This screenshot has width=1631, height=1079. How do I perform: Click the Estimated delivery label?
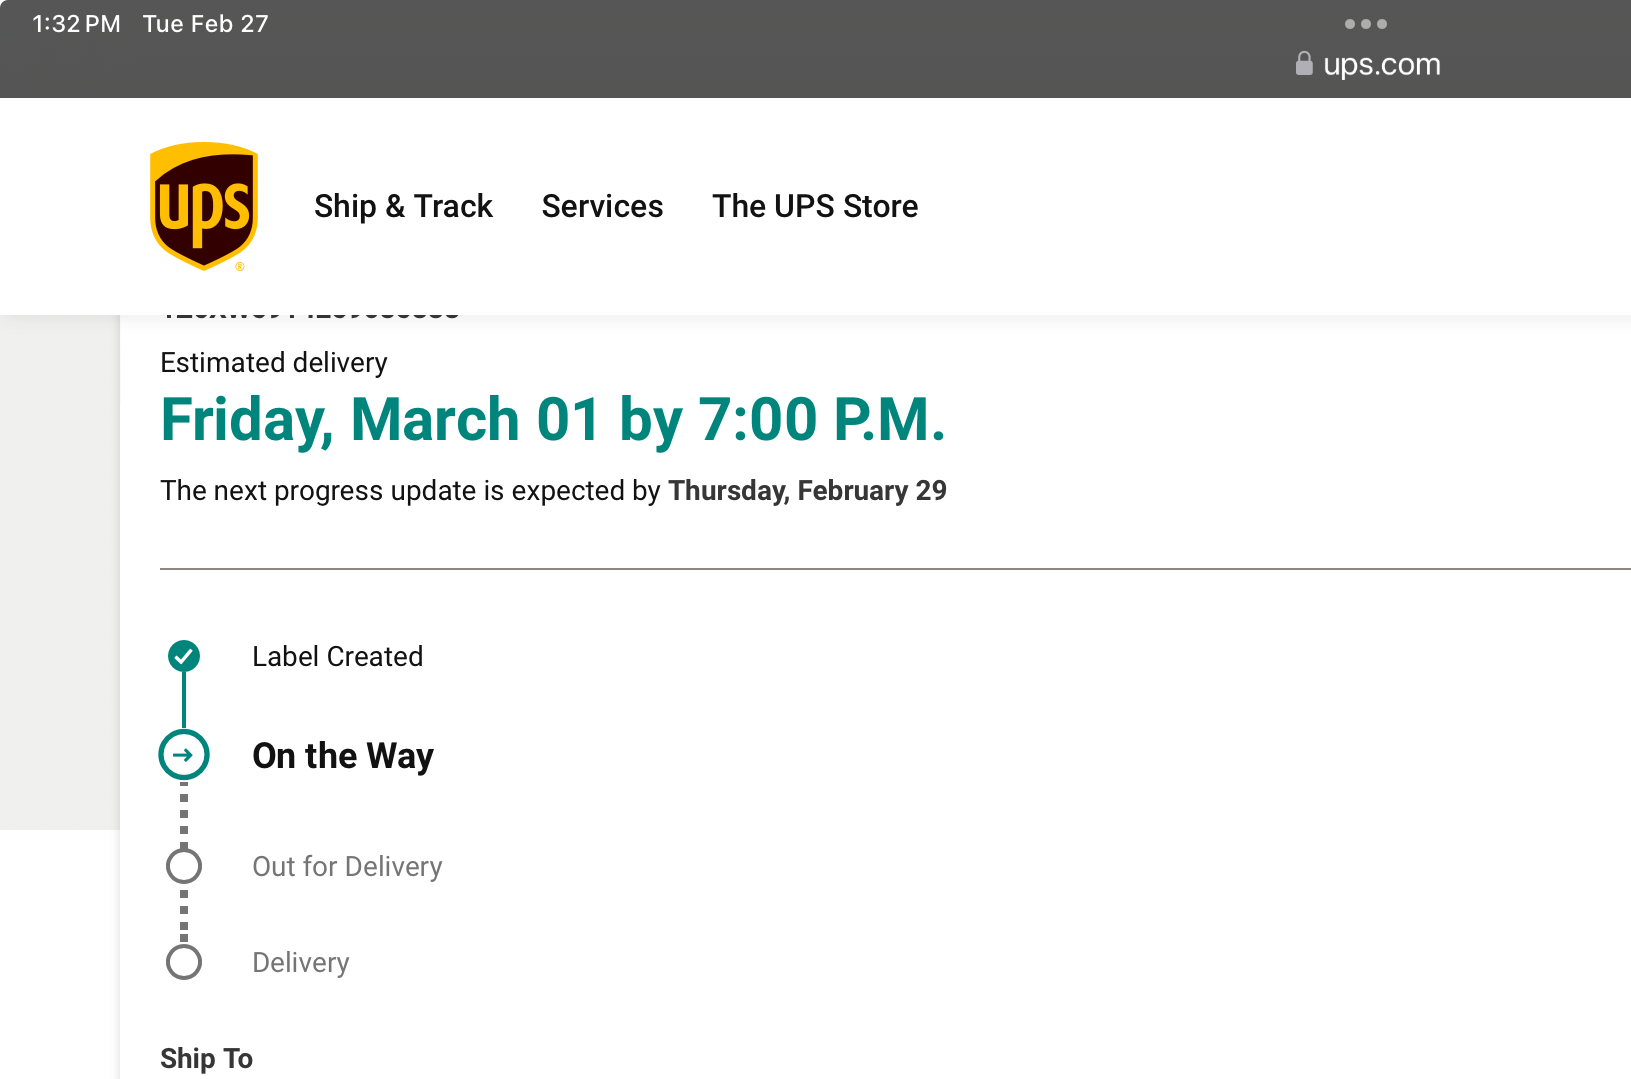point(274,363)
